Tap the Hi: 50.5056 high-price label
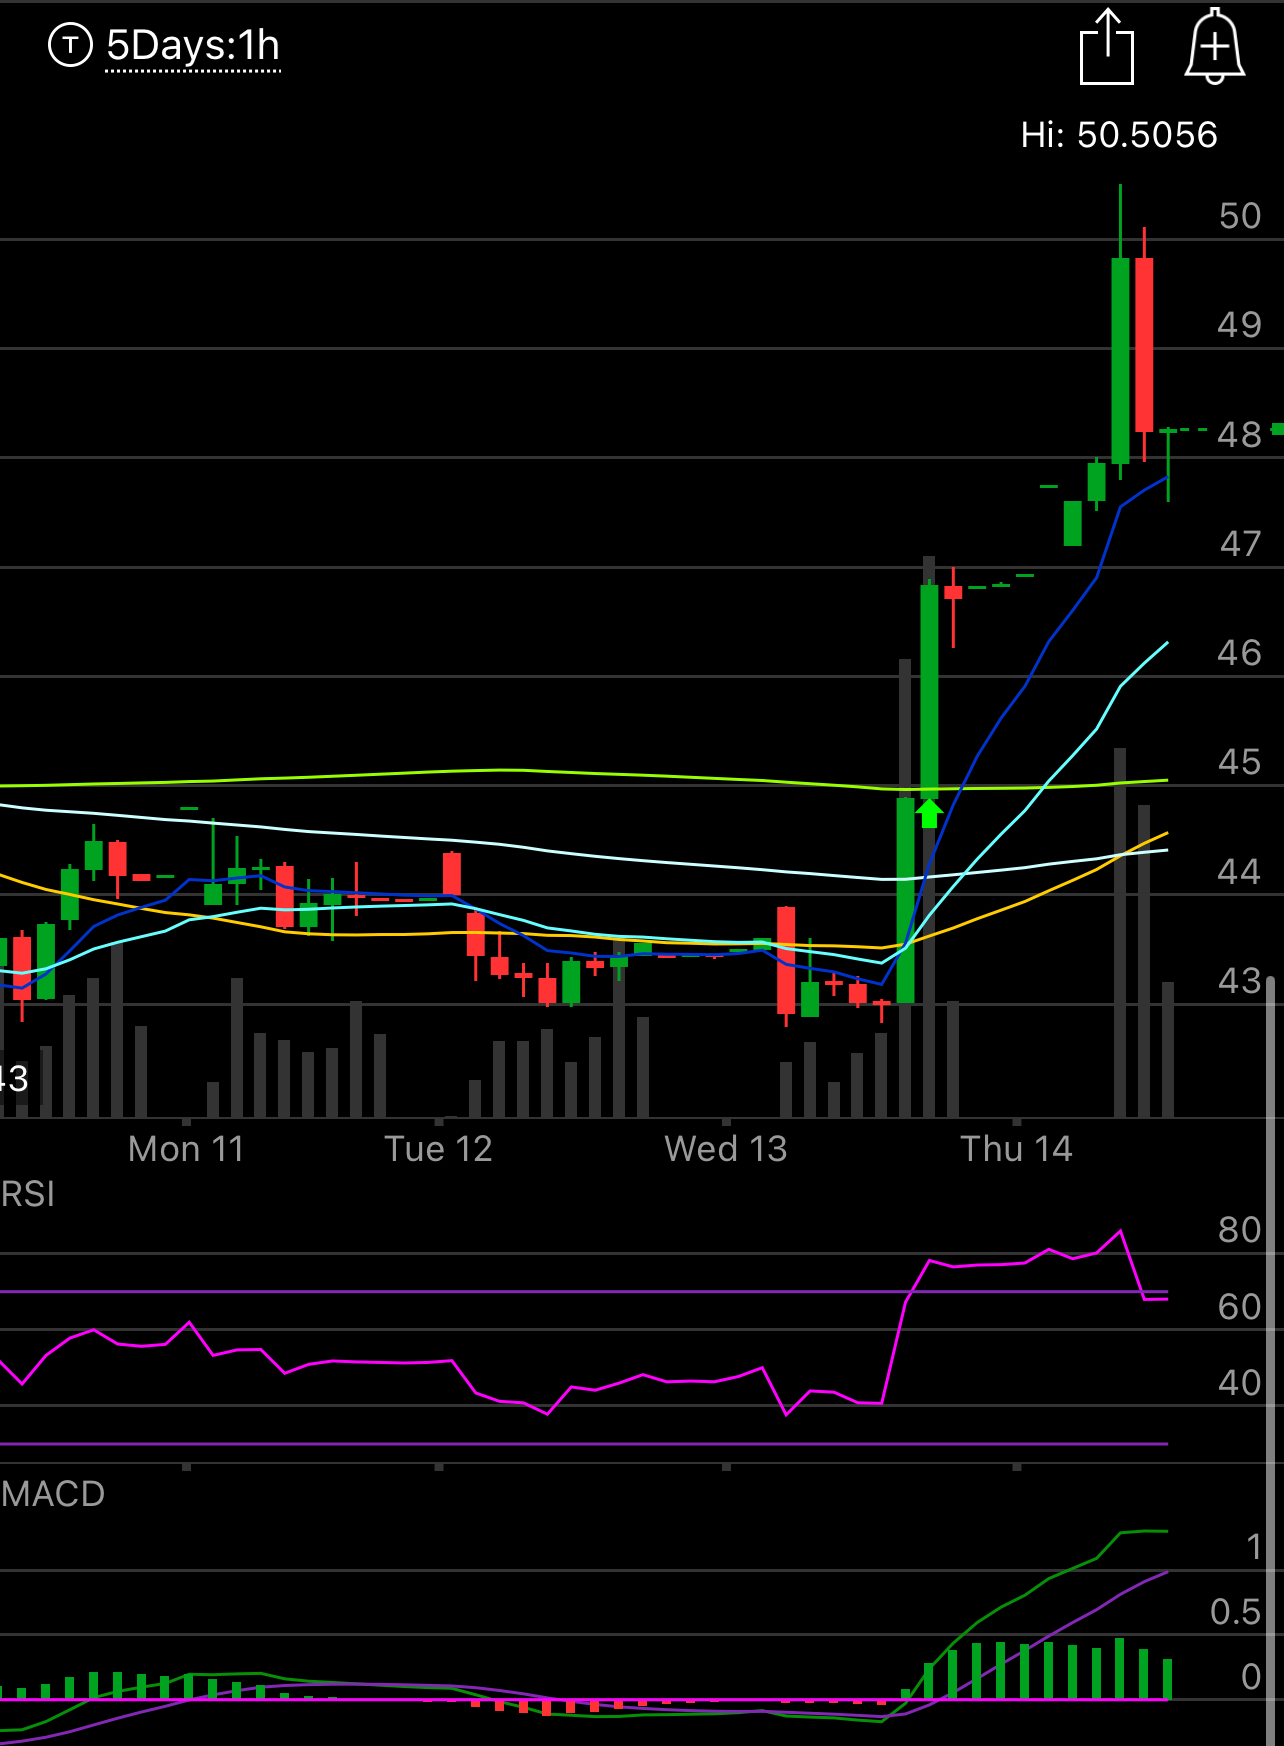The image size is (1284, 1746). click(1119, 135)
